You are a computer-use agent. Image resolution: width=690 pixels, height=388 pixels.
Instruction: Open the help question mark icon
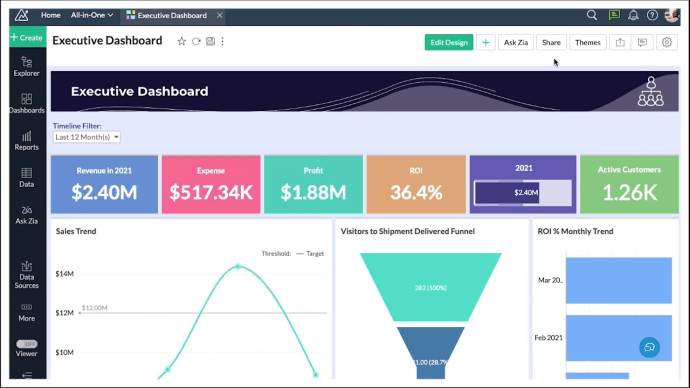click(652, 15)
